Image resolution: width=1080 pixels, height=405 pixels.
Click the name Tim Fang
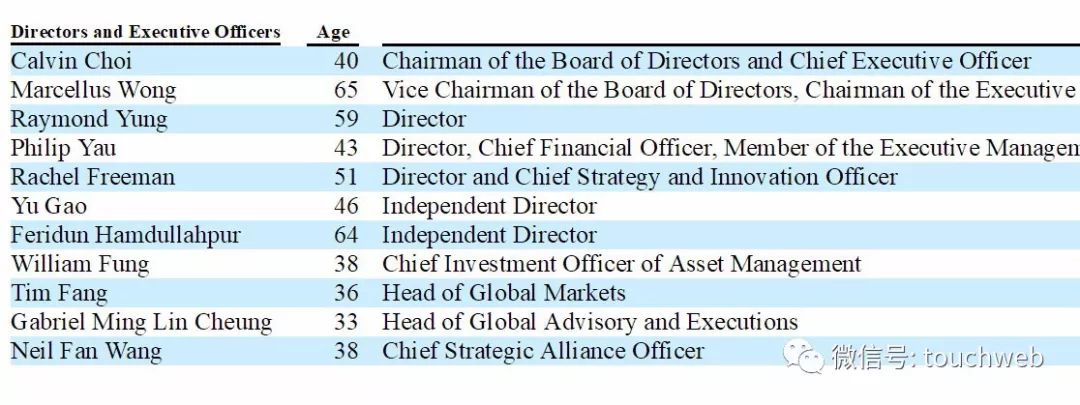[59, 293]
